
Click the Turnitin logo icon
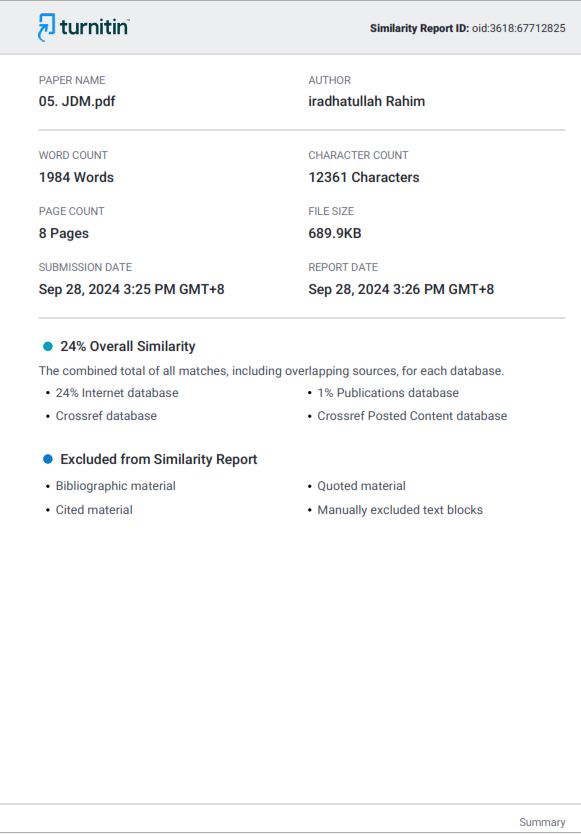click(46, 27)
